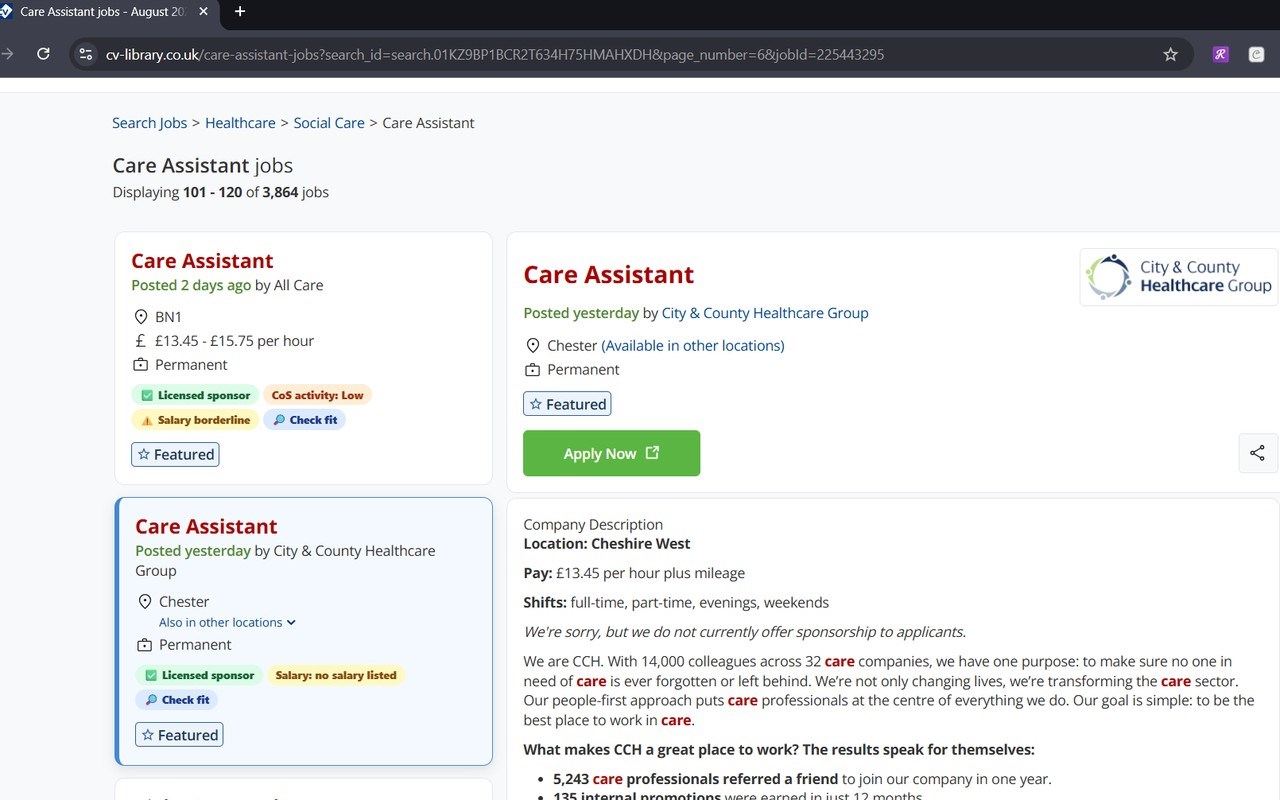Click the BN1 location text
1280x800 pixels.
[x=168, y=317]
